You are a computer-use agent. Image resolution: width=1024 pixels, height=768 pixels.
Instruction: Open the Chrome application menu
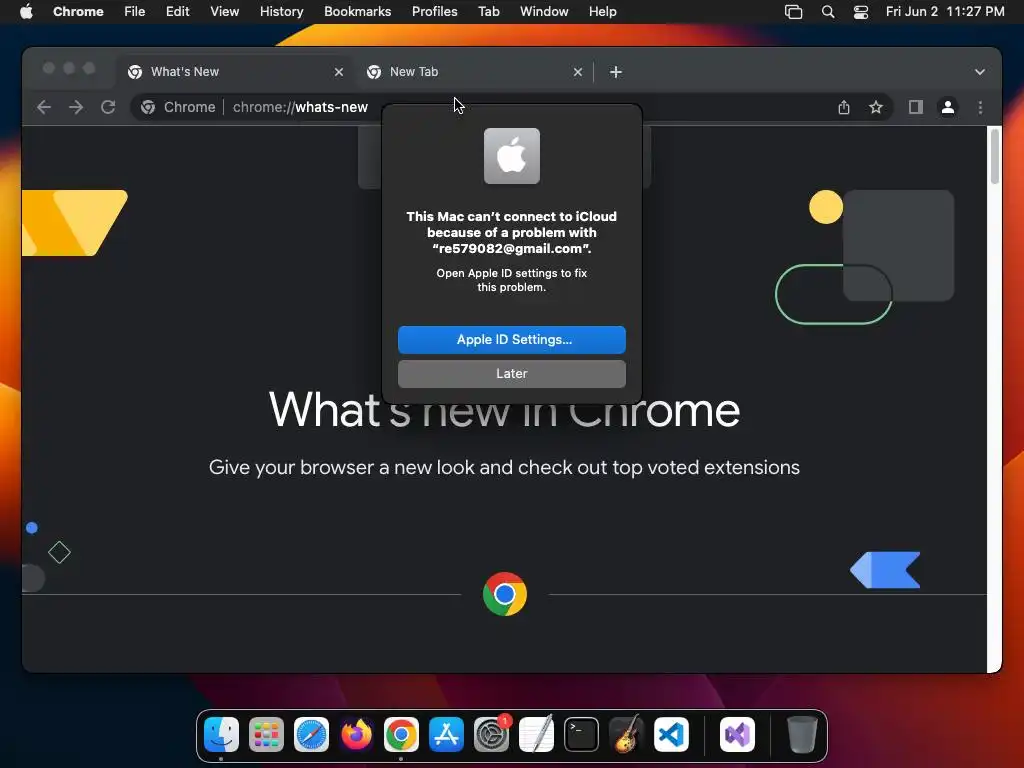[78, 12]
